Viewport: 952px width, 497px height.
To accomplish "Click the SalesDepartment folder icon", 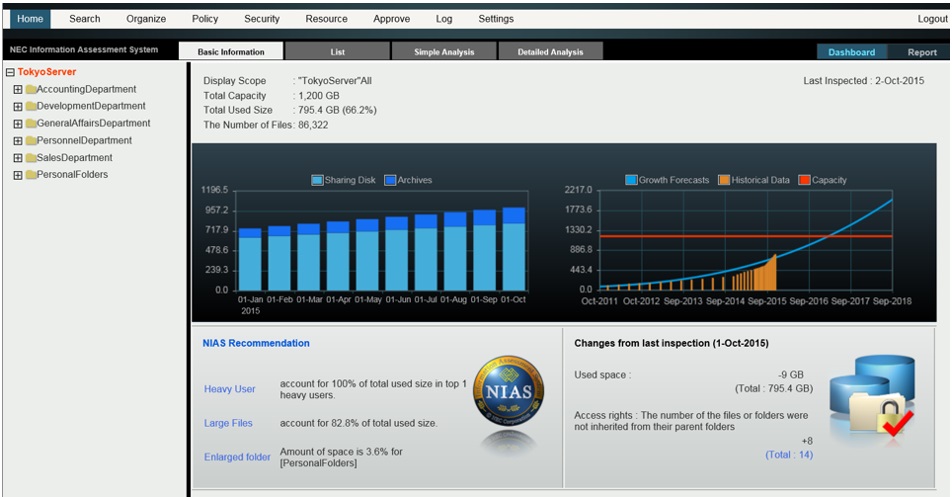I will (30, 158).
